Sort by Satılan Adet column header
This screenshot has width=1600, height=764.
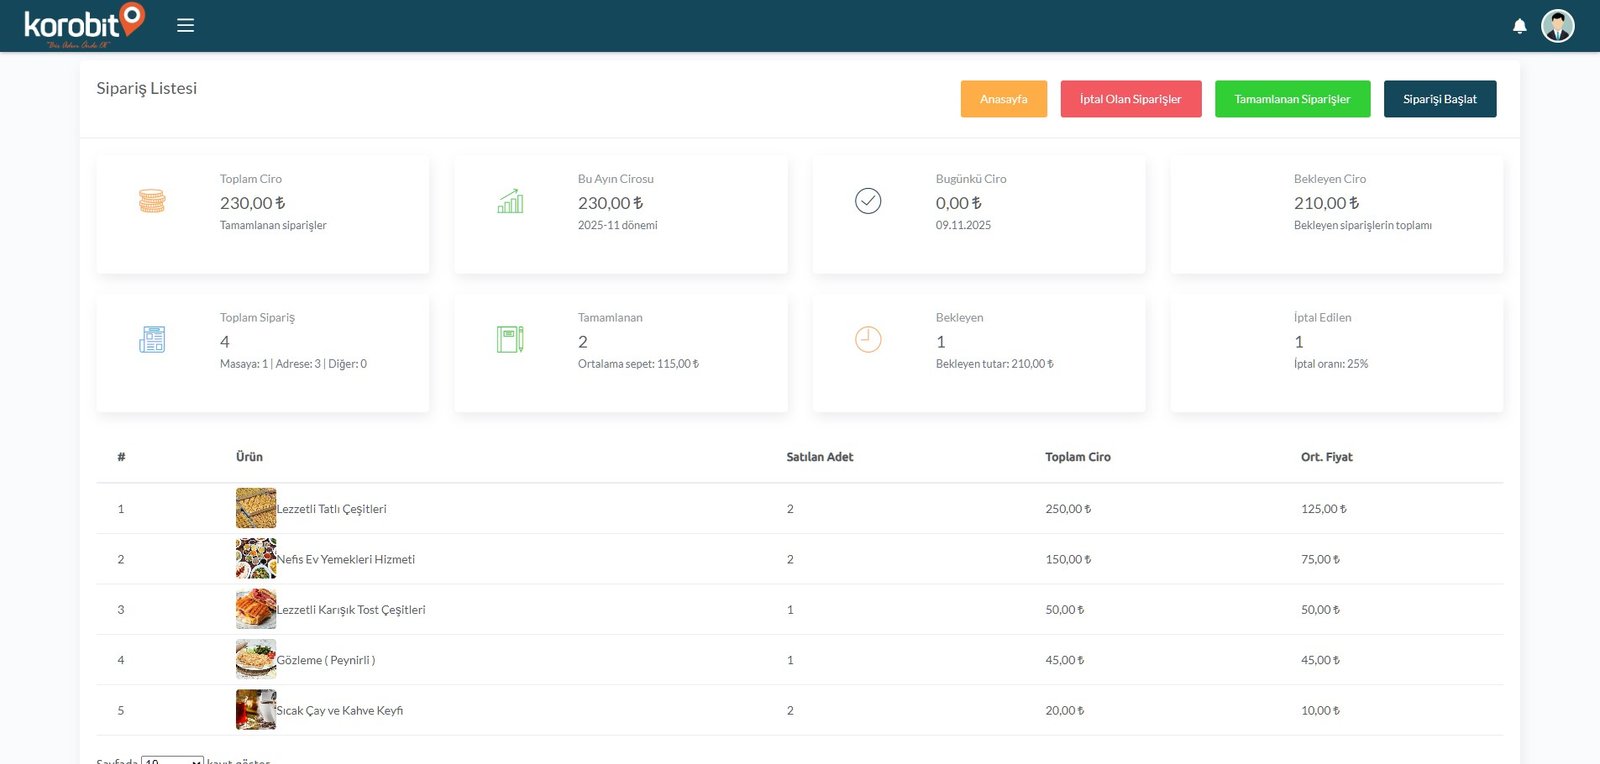819,457
